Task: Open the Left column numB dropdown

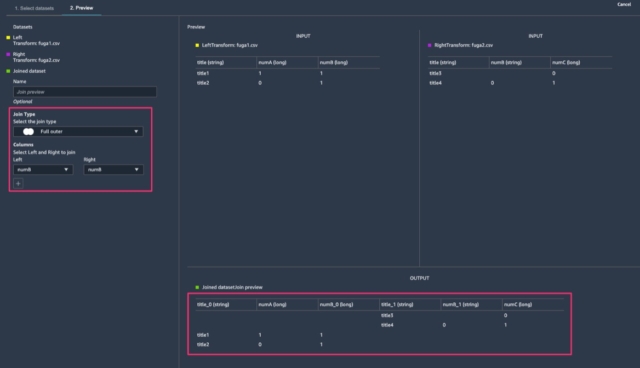Action: pos(43,169)
